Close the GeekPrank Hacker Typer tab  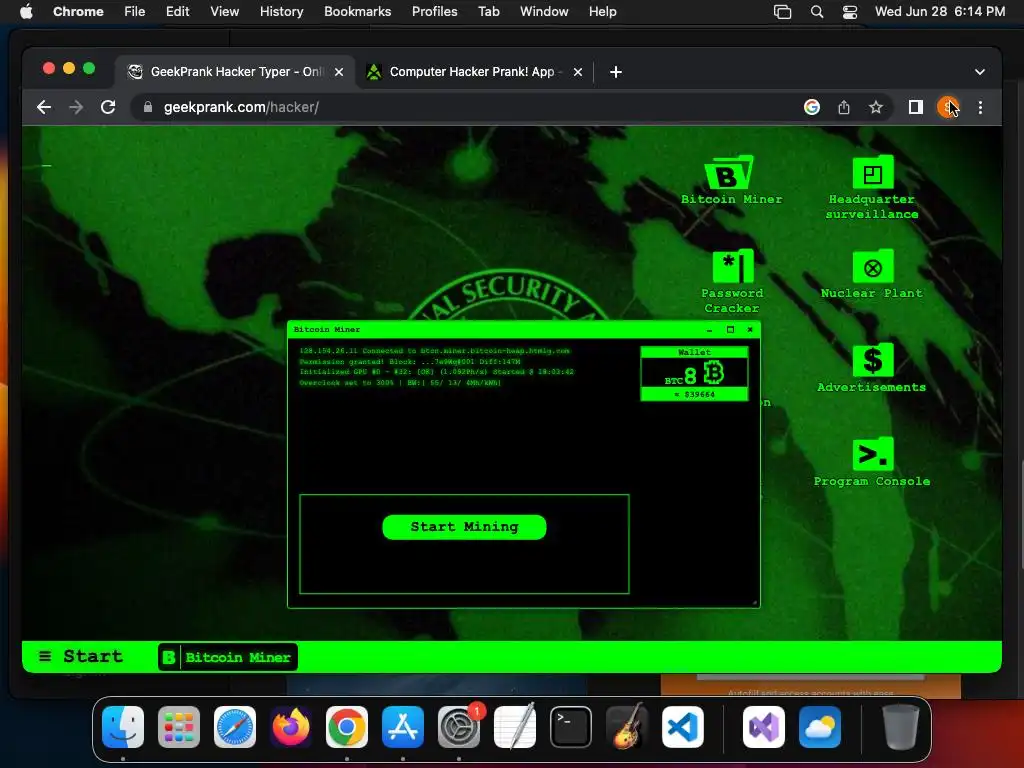point(339,72)
